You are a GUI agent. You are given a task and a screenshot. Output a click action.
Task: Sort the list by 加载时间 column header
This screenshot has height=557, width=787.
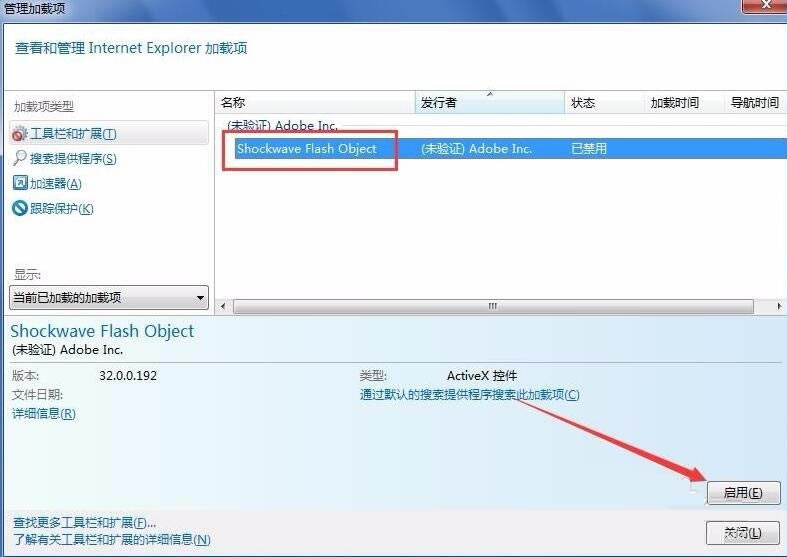[684, 102]
